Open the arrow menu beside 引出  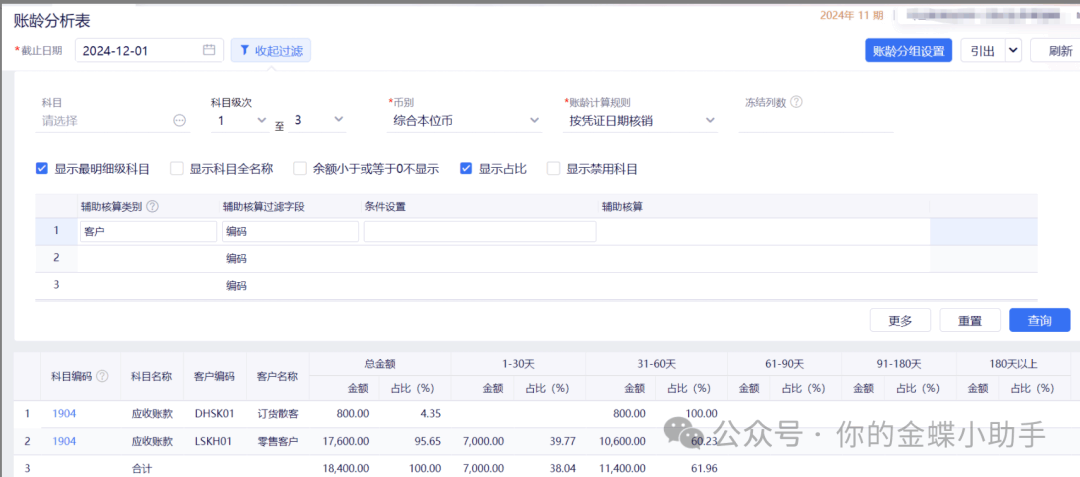point(1013,50)
